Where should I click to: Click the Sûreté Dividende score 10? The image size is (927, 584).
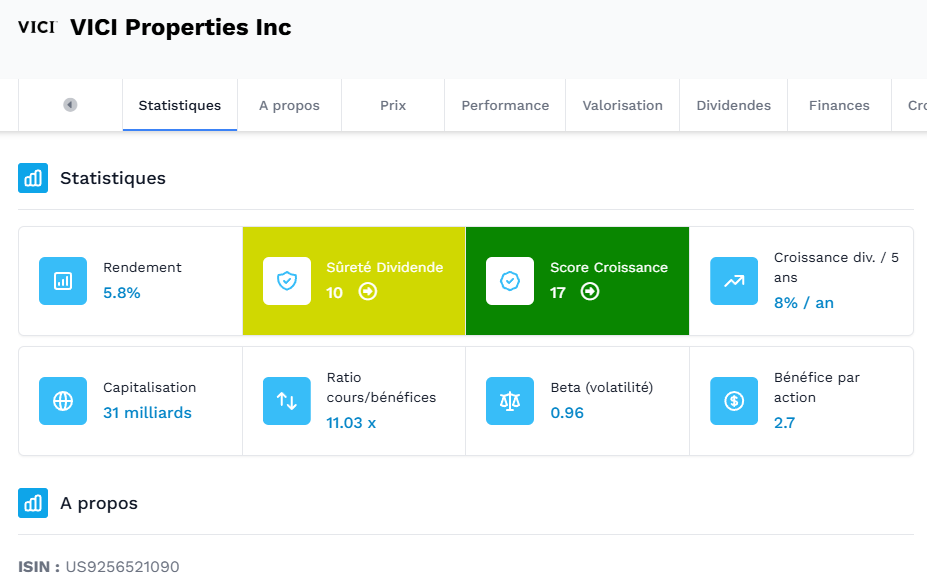click(x=335, y=293)
